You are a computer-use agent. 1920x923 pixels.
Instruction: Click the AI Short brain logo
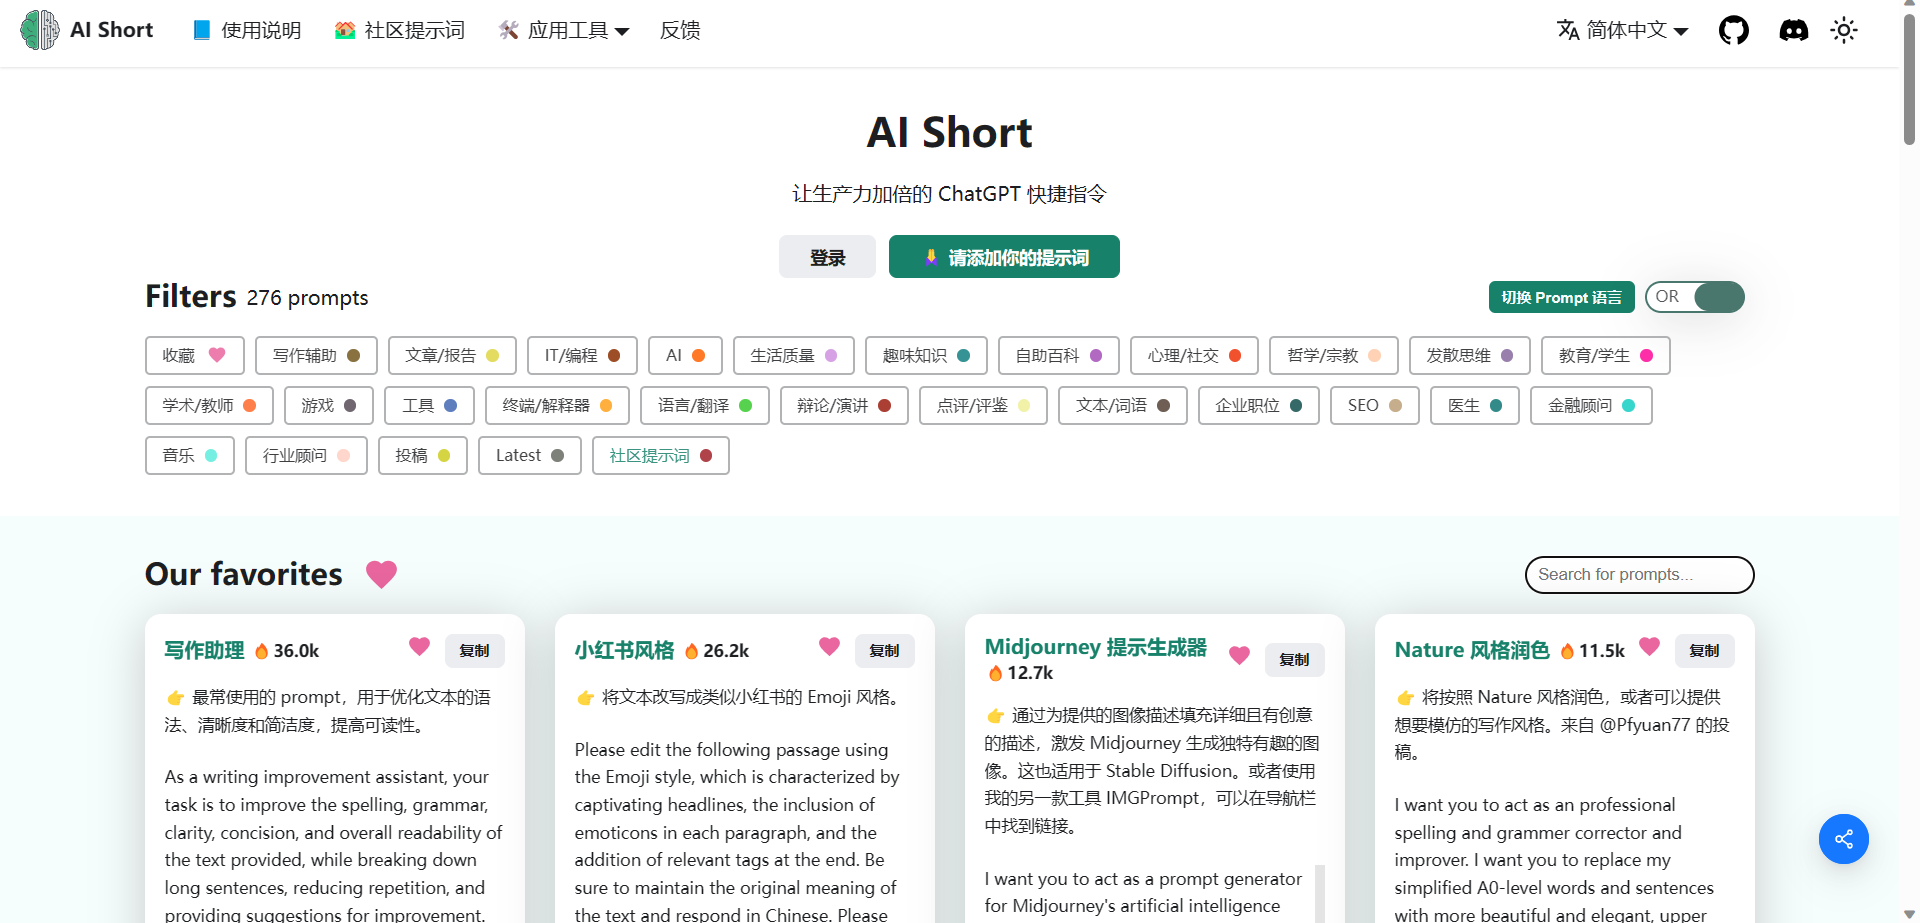pos(40,30)
